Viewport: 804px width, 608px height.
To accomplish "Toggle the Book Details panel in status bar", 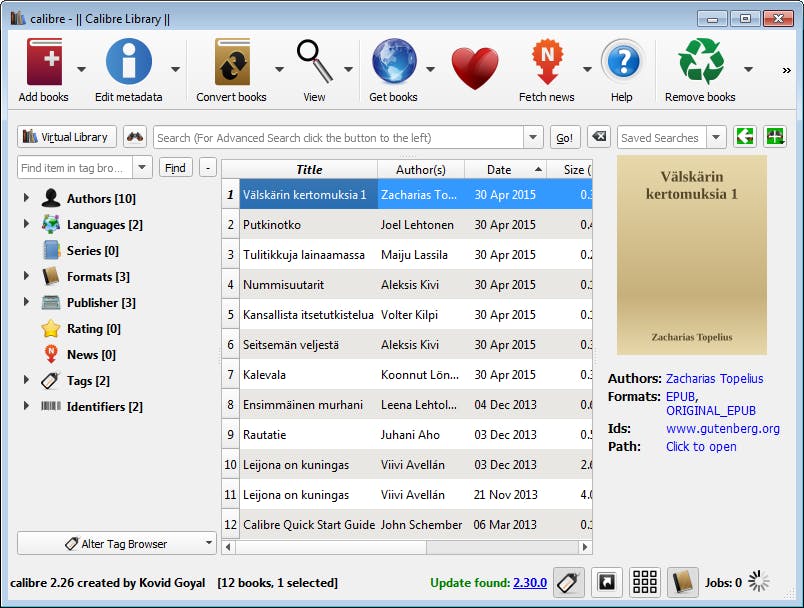I will (682, 582).
